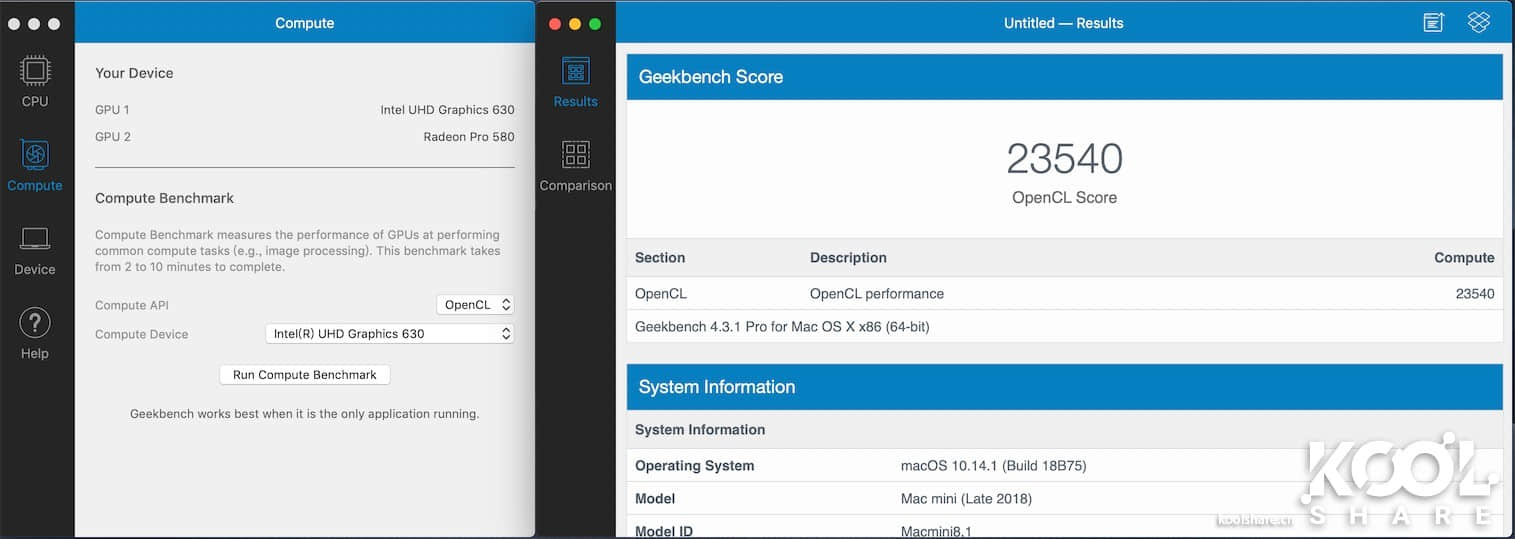Click the 'Compute Benchmark' heading
This screenshot has width=1515, height=539.
(165, 198)
